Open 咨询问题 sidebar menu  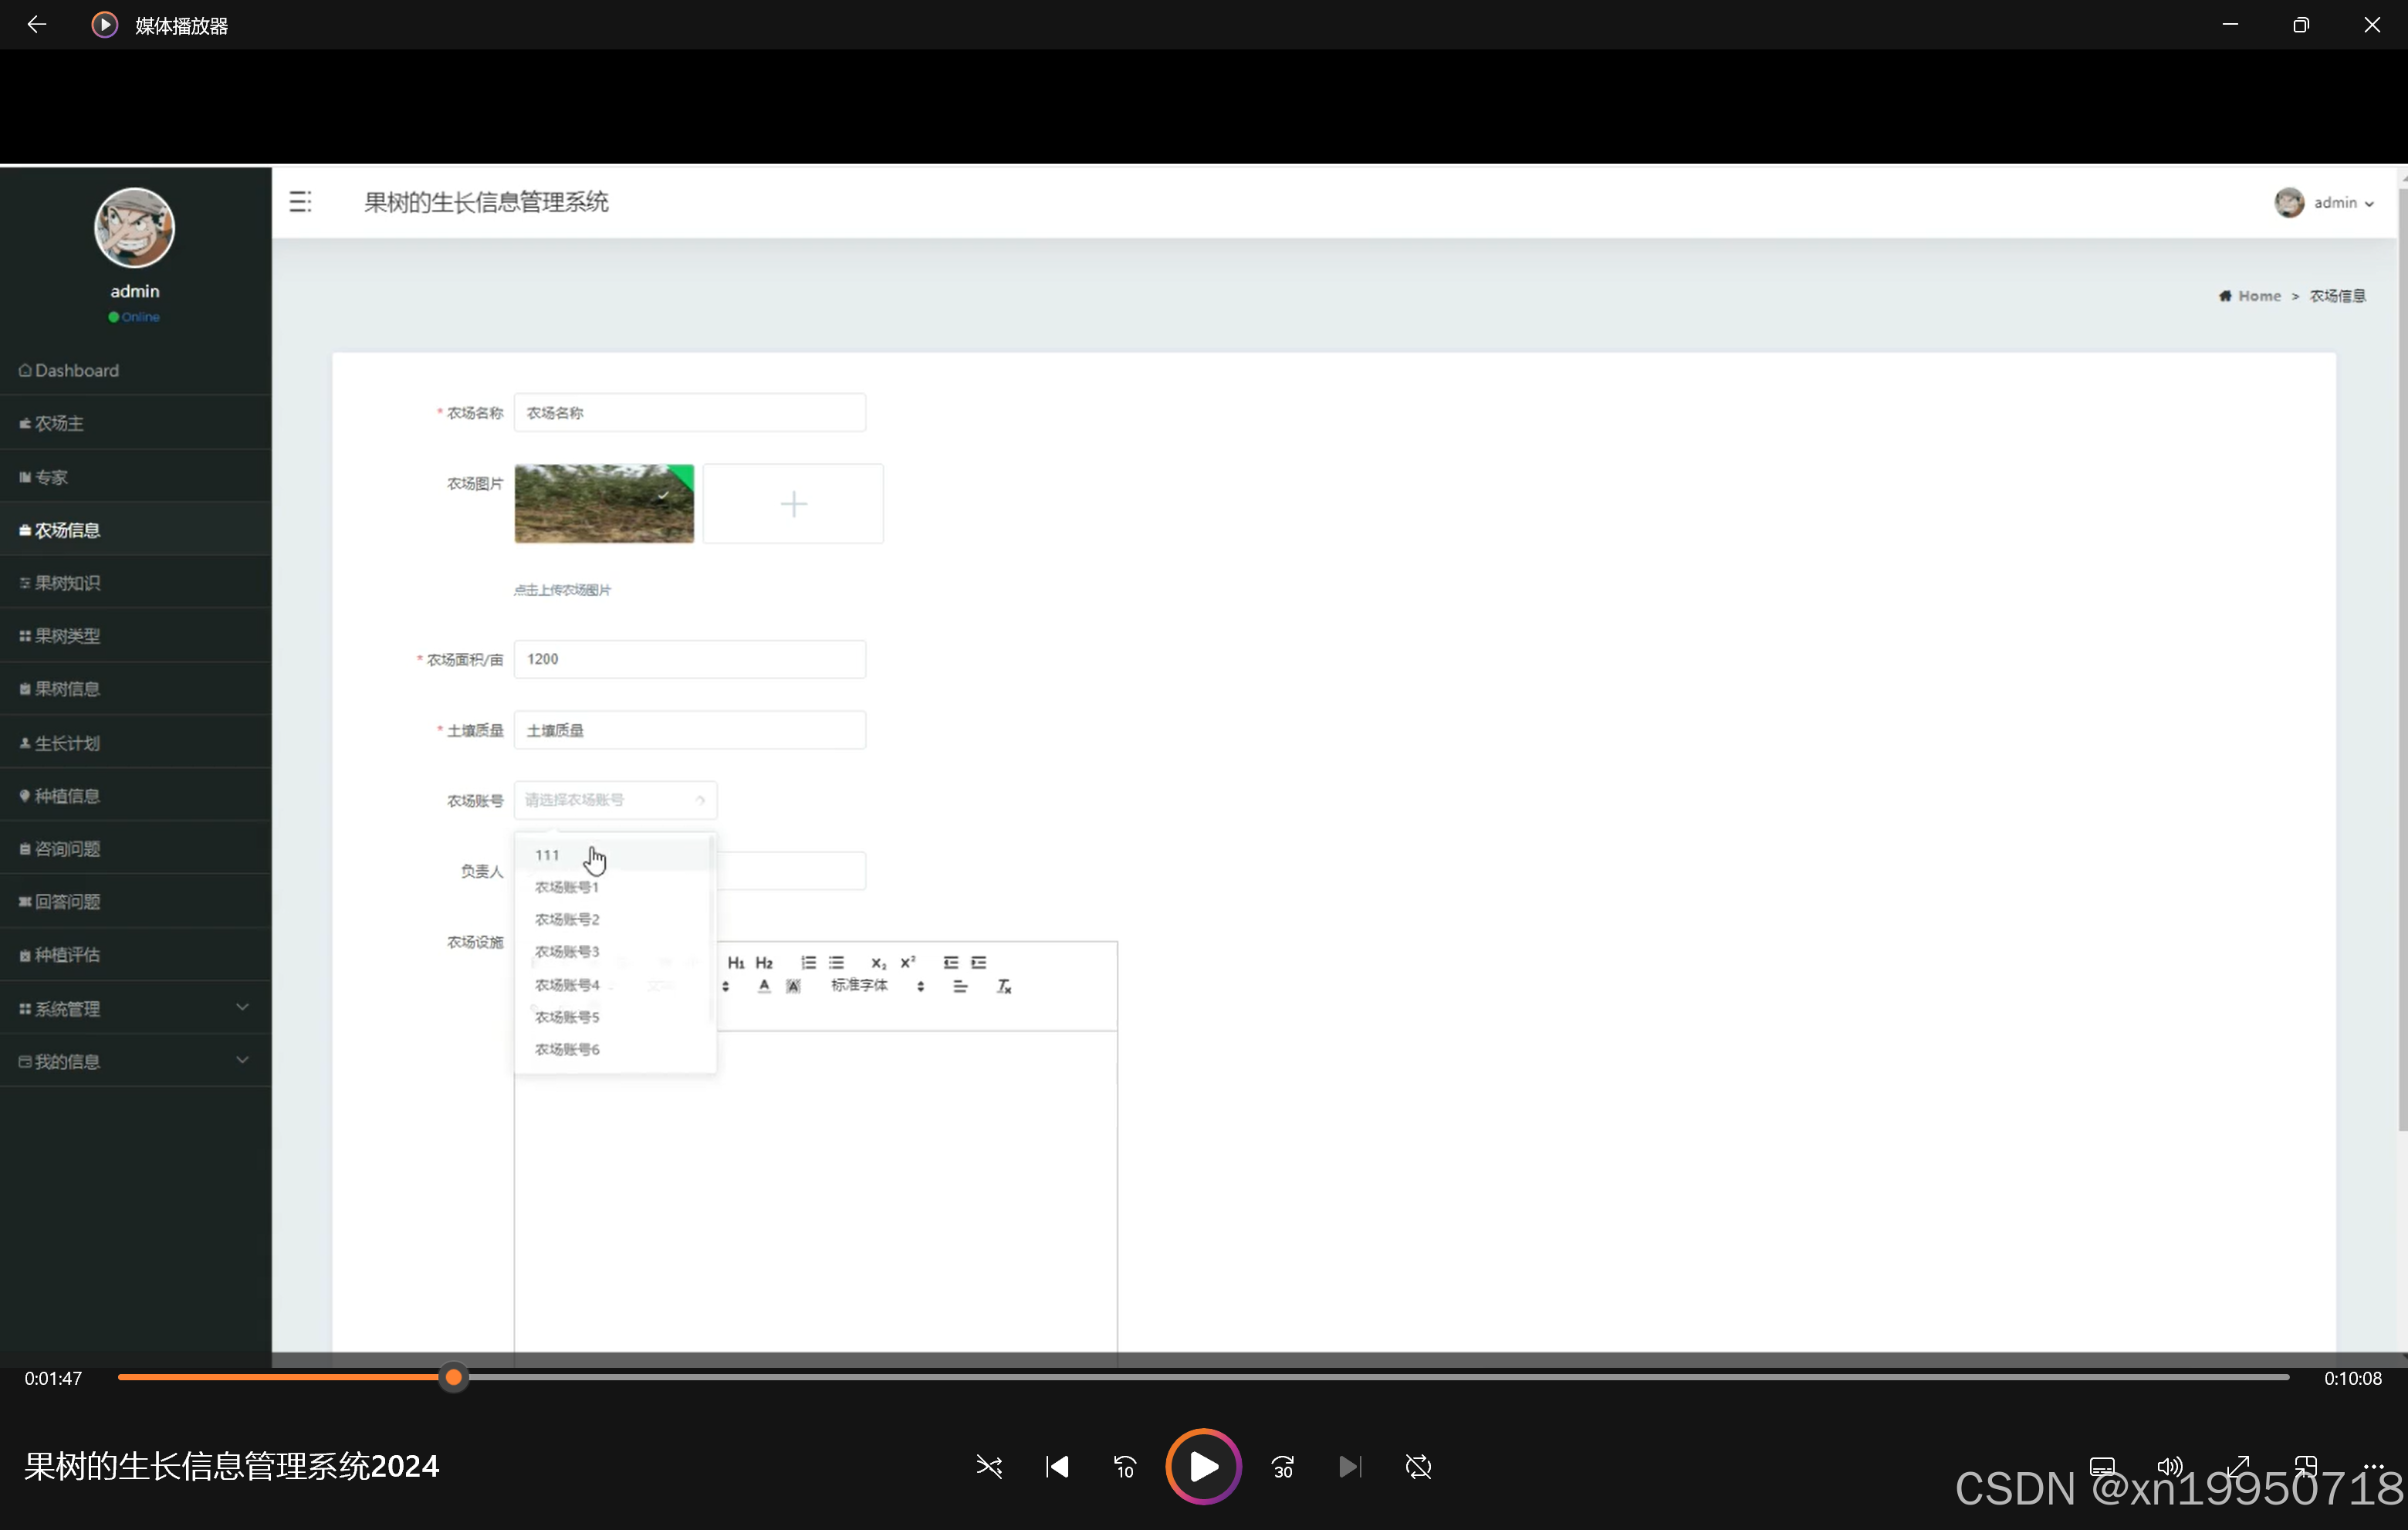point(135,849)
